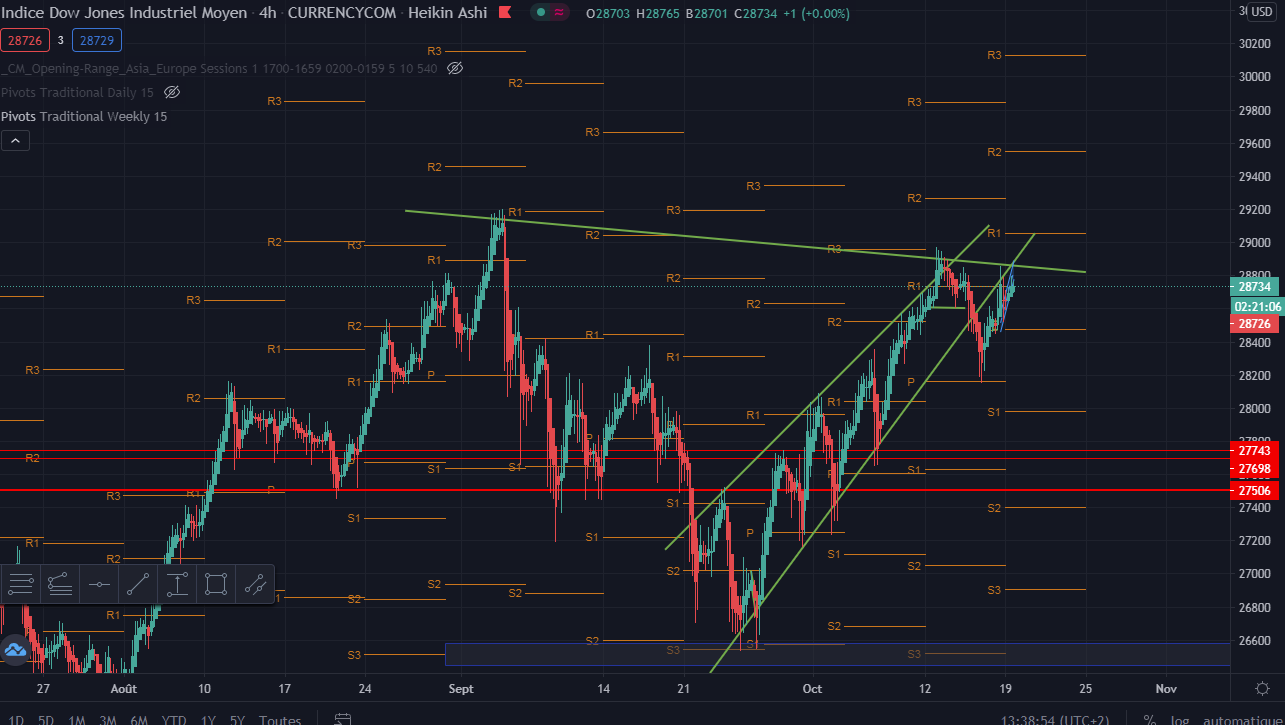Click the current price label 28734 on axis

coord(1253,287)
